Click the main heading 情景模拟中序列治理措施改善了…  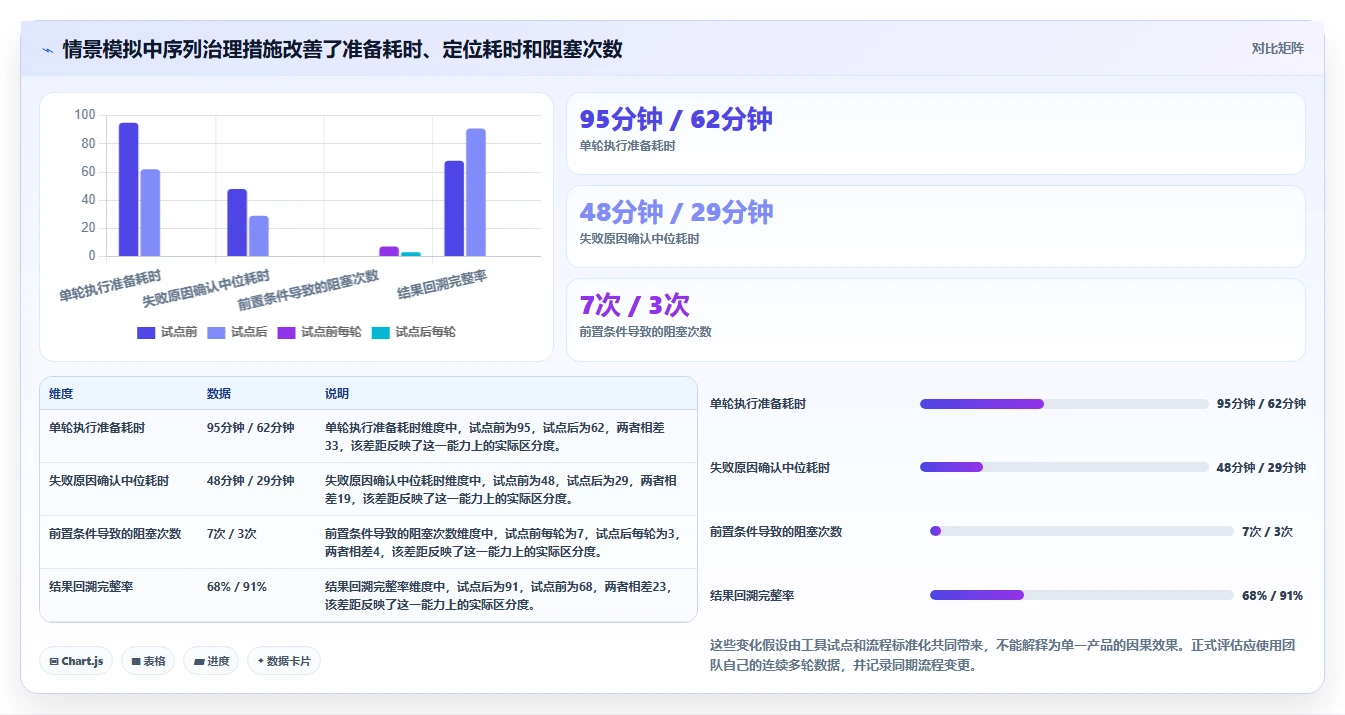tap(342, 49)
